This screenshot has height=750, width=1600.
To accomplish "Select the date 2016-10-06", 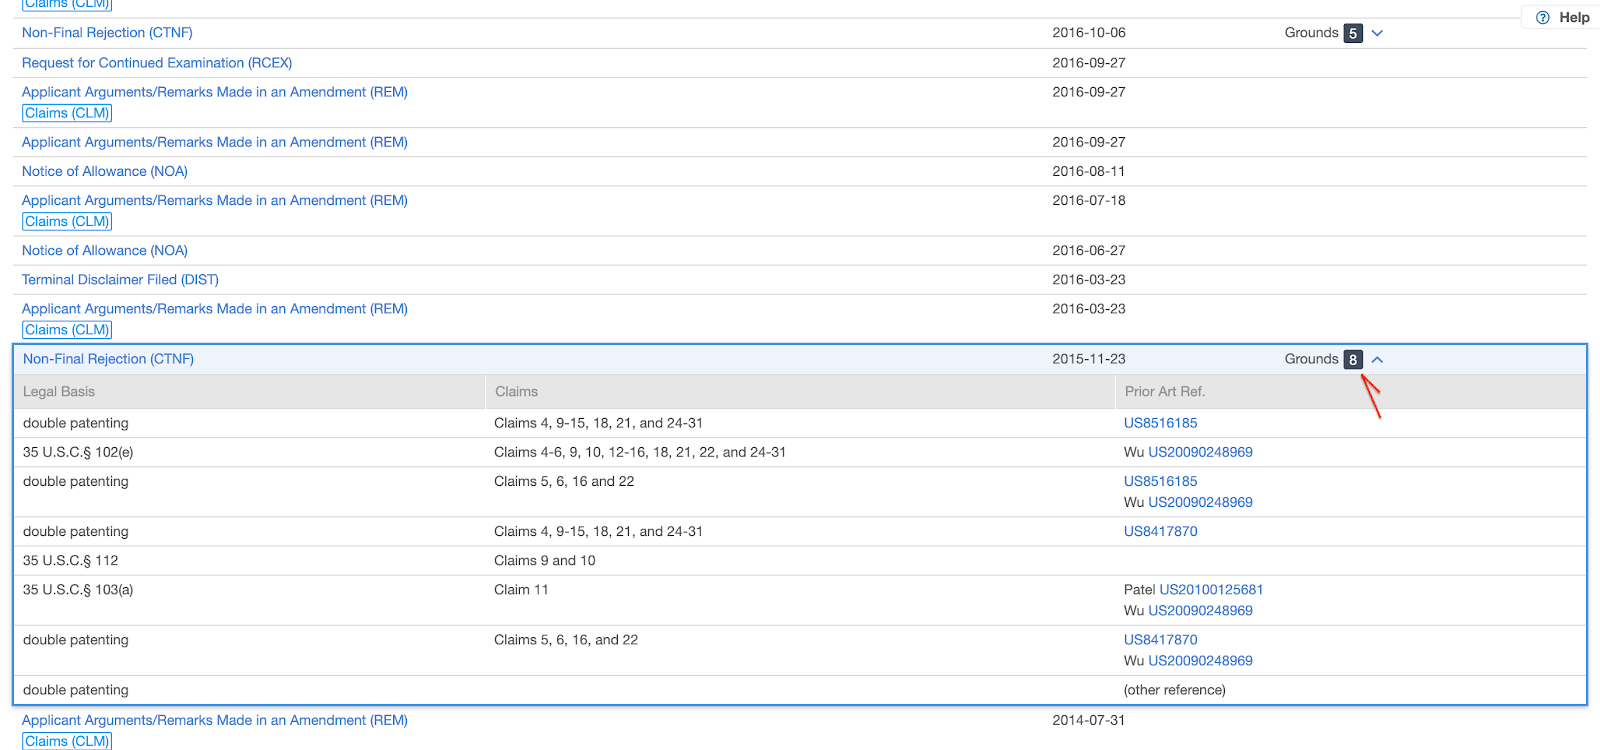I will coord(1089,33).
